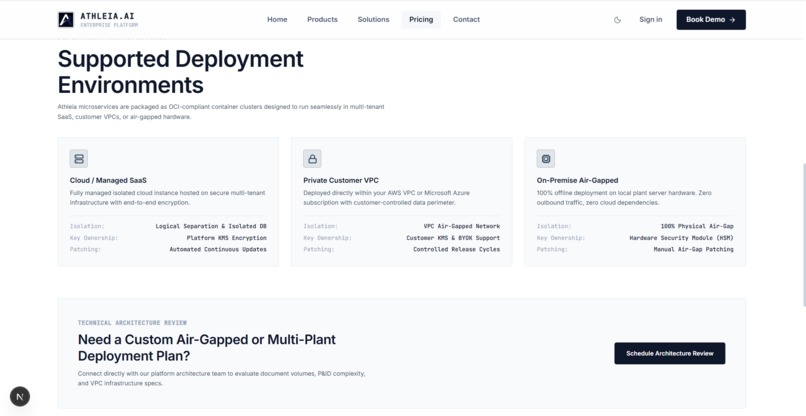
Task: Click the Book Demo button
Action: pos(711,20)
